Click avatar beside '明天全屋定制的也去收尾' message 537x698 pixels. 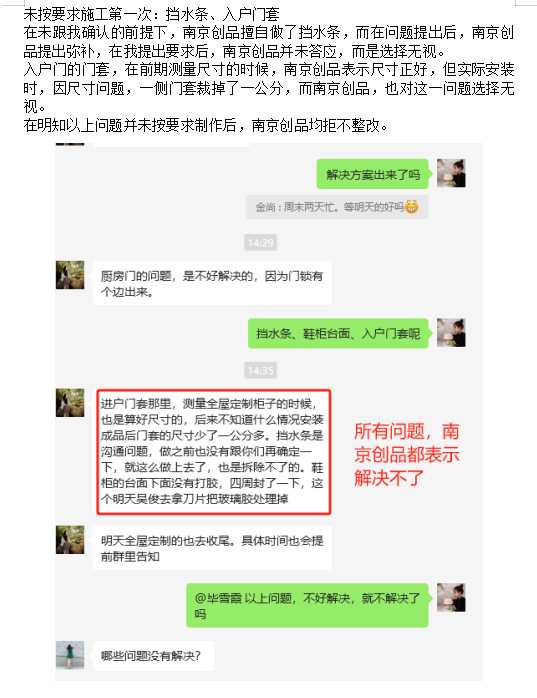(x=70, y=540)
